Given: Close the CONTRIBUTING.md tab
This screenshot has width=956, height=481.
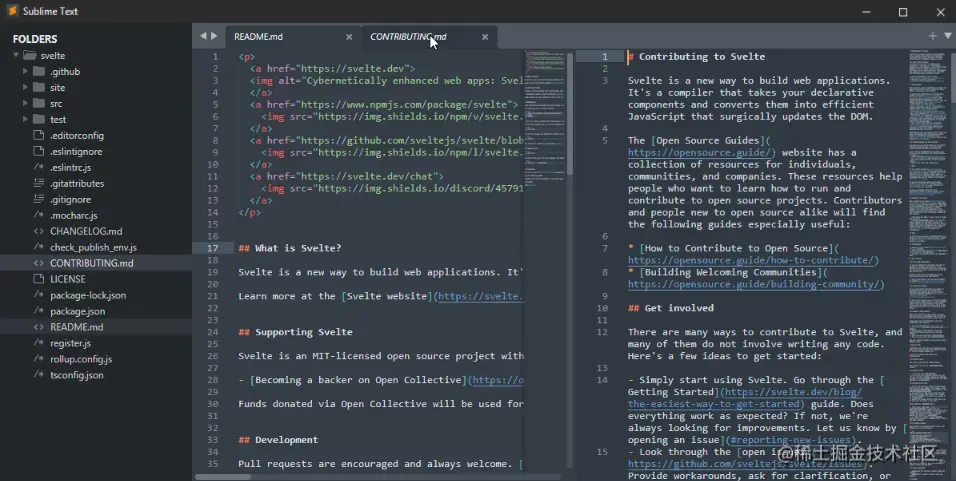Looking at the screenshot, I should coord(485,37).
